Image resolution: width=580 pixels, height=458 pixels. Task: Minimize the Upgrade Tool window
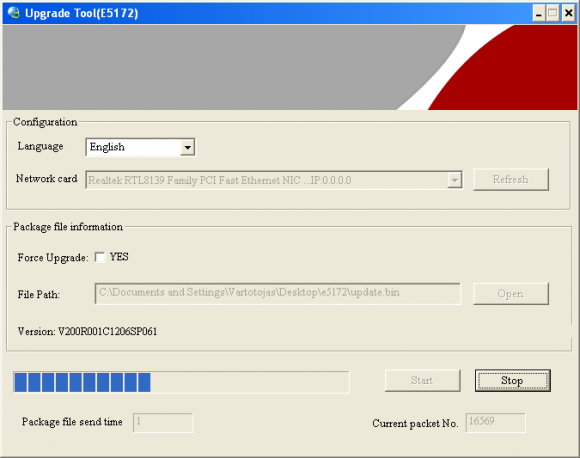click(539, 14)
